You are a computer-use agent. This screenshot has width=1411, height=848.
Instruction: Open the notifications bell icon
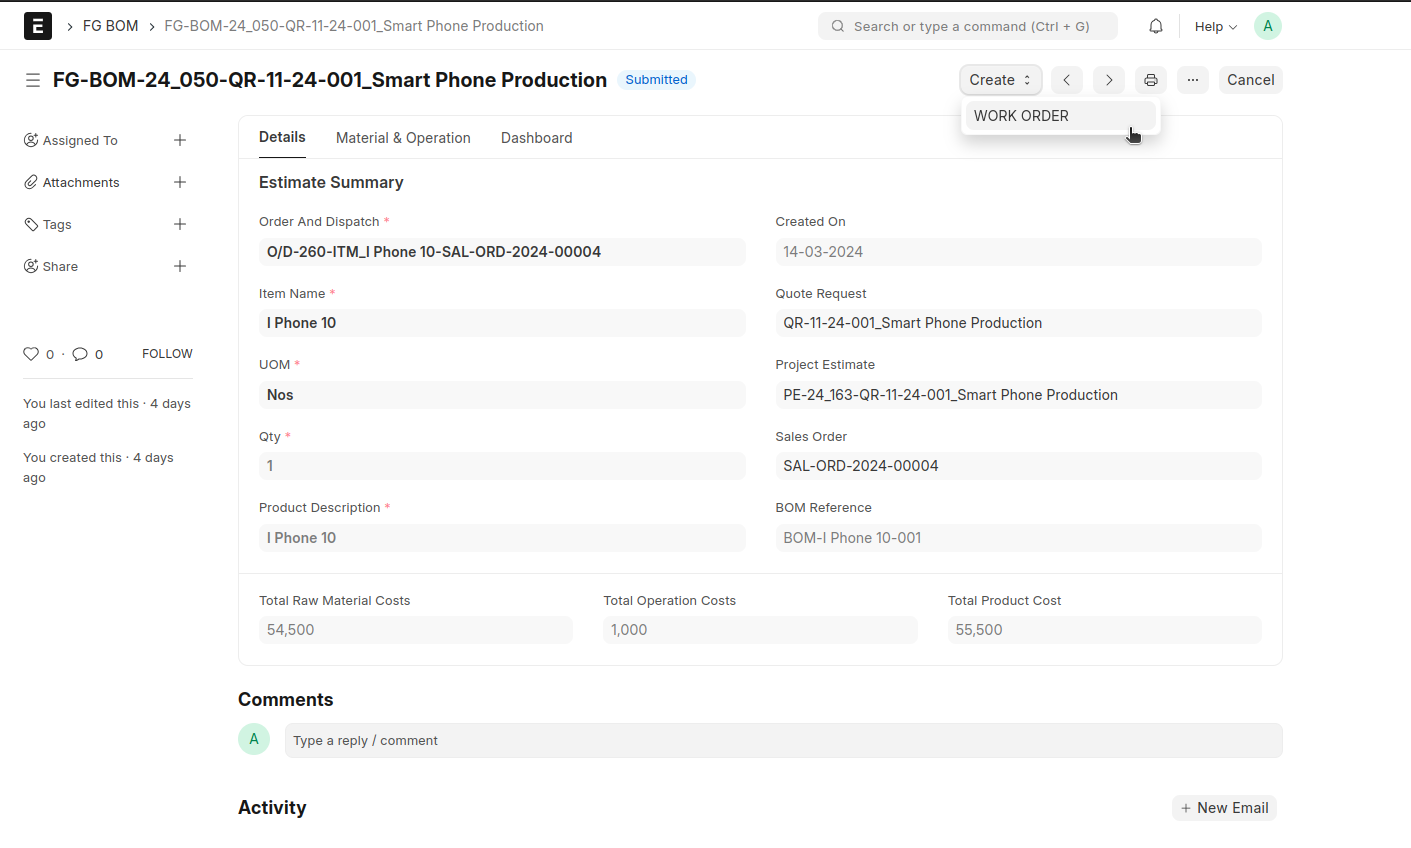[x=1155, y=26]
